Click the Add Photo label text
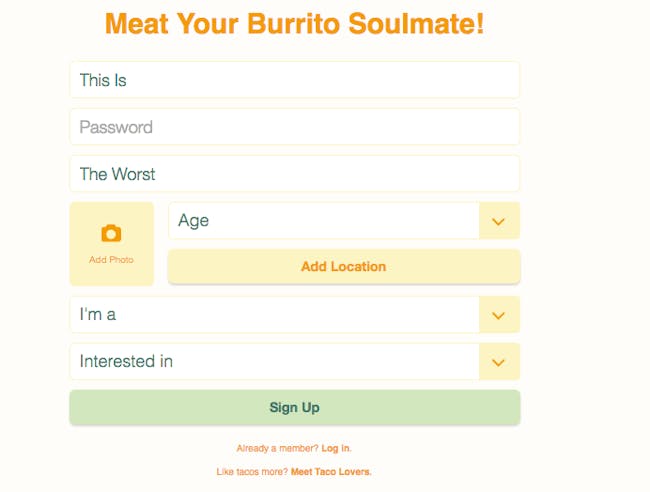Viewport: 650px width, 492px height. (111, 260)
